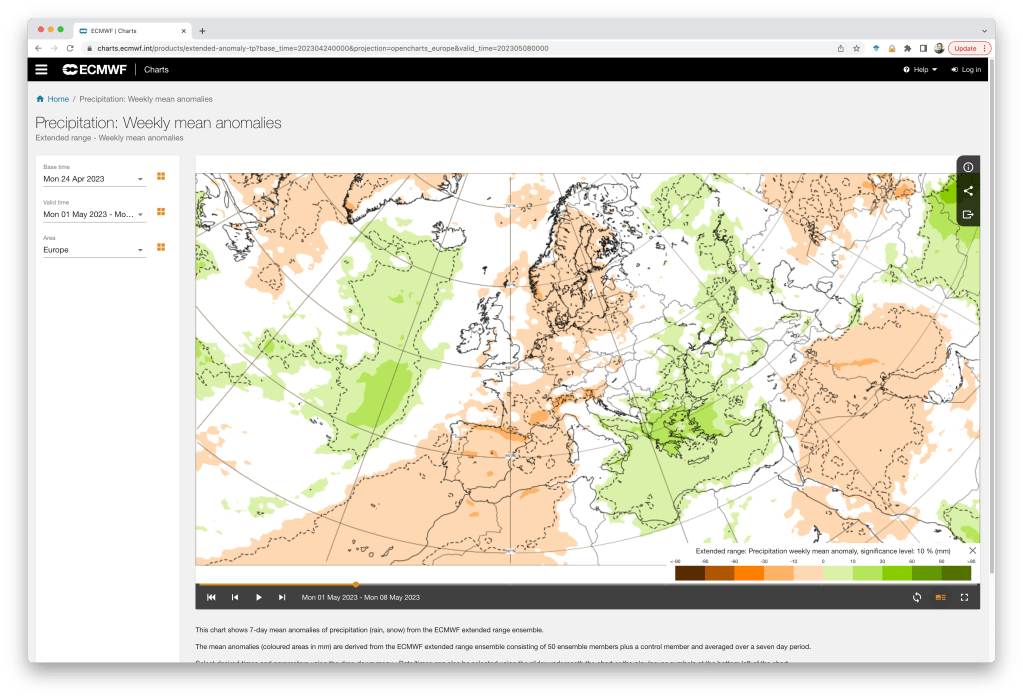Click the export chart icon

pyautogui.click(x=967, y=214)
